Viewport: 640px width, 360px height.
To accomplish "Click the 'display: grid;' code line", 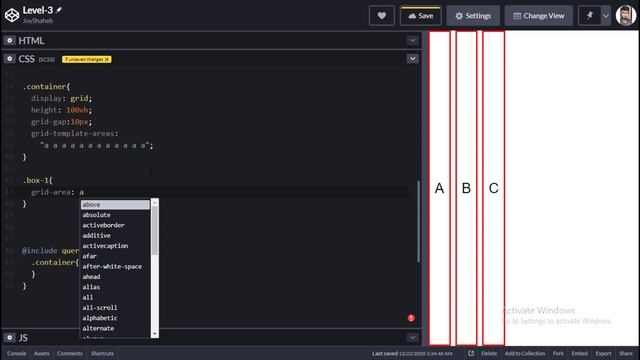I will pyautogui.click(x=62, y=98).
